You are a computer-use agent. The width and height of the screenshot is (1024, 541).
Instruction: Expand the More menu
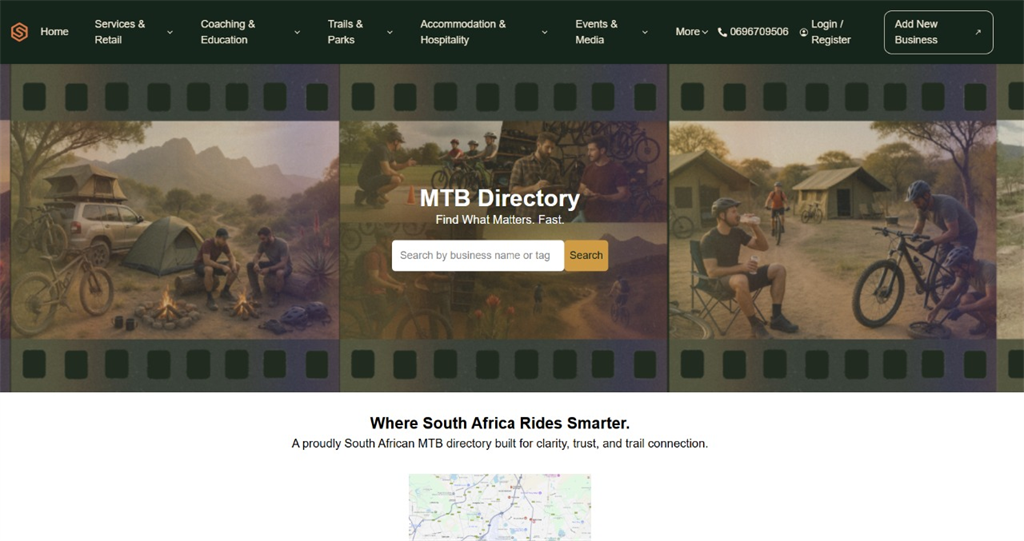click(x=691, y=32)
